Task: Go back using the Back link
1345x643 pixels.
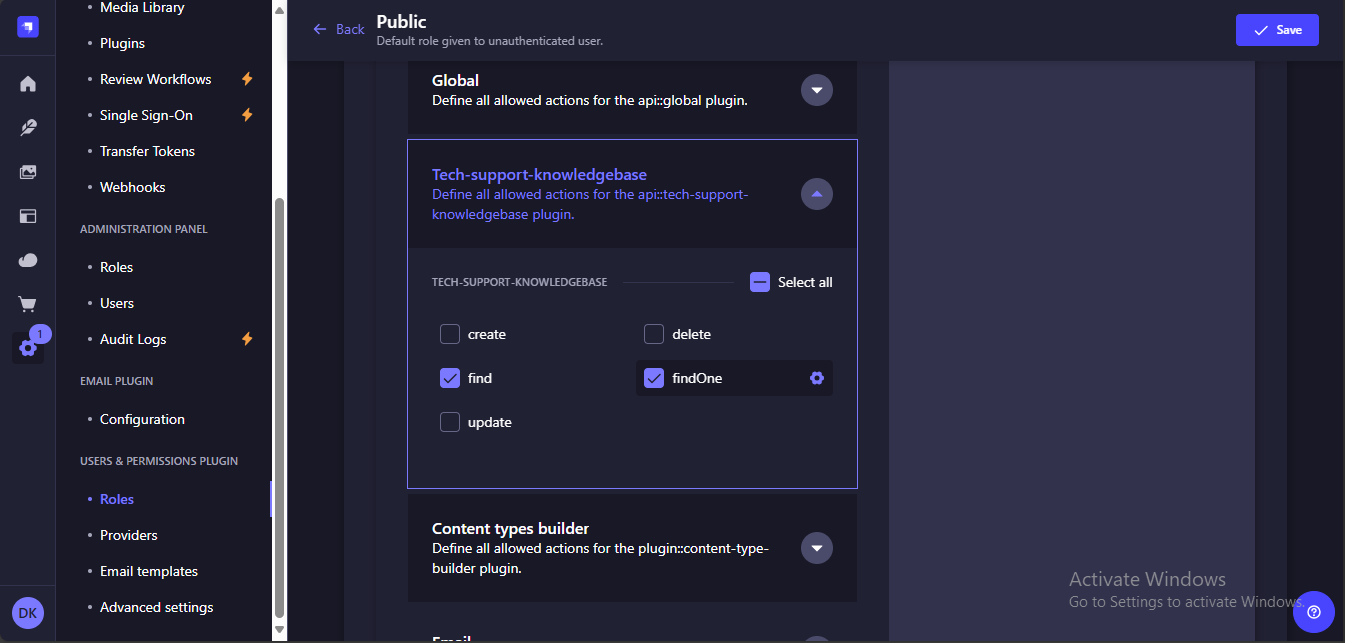Action: (339, 30)
